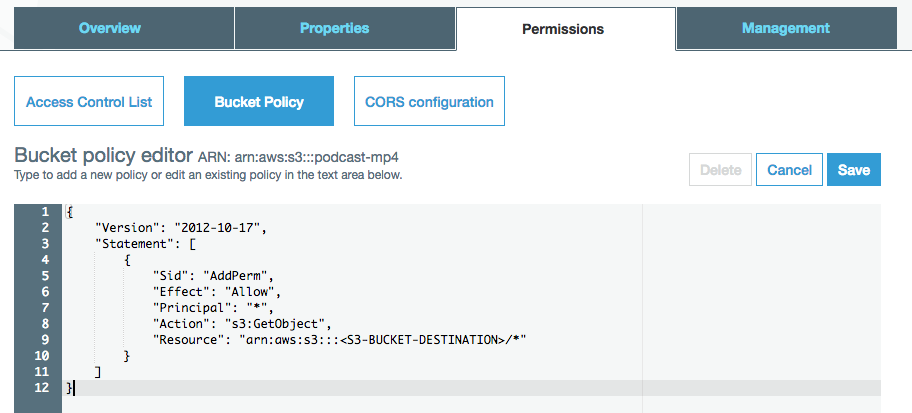Screen dimensions: 912x413
Task: Click line number 12 in the gutter
Action: [42, 388]
